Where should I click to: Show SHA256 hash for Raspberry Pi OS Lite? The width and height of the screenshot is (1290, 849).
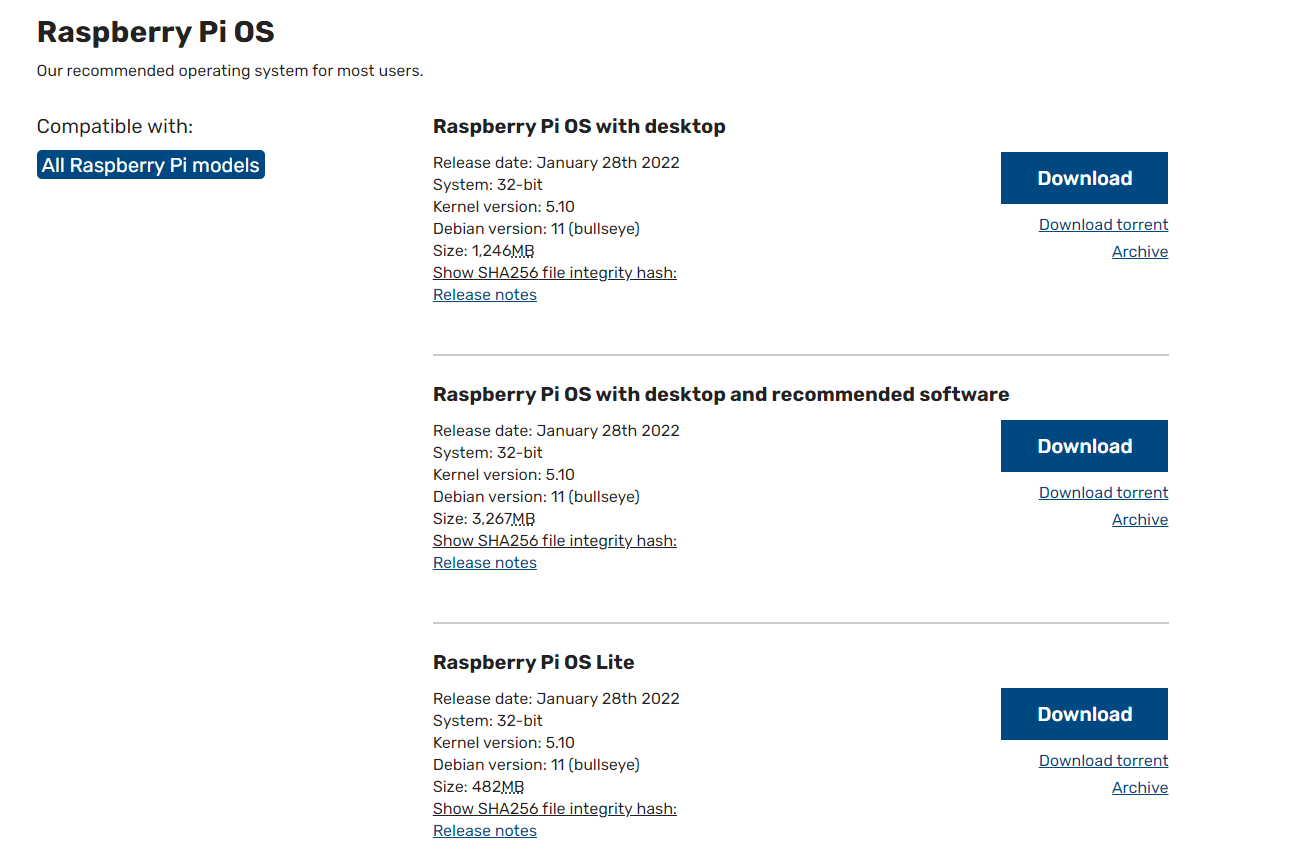[x=555, y=809]
